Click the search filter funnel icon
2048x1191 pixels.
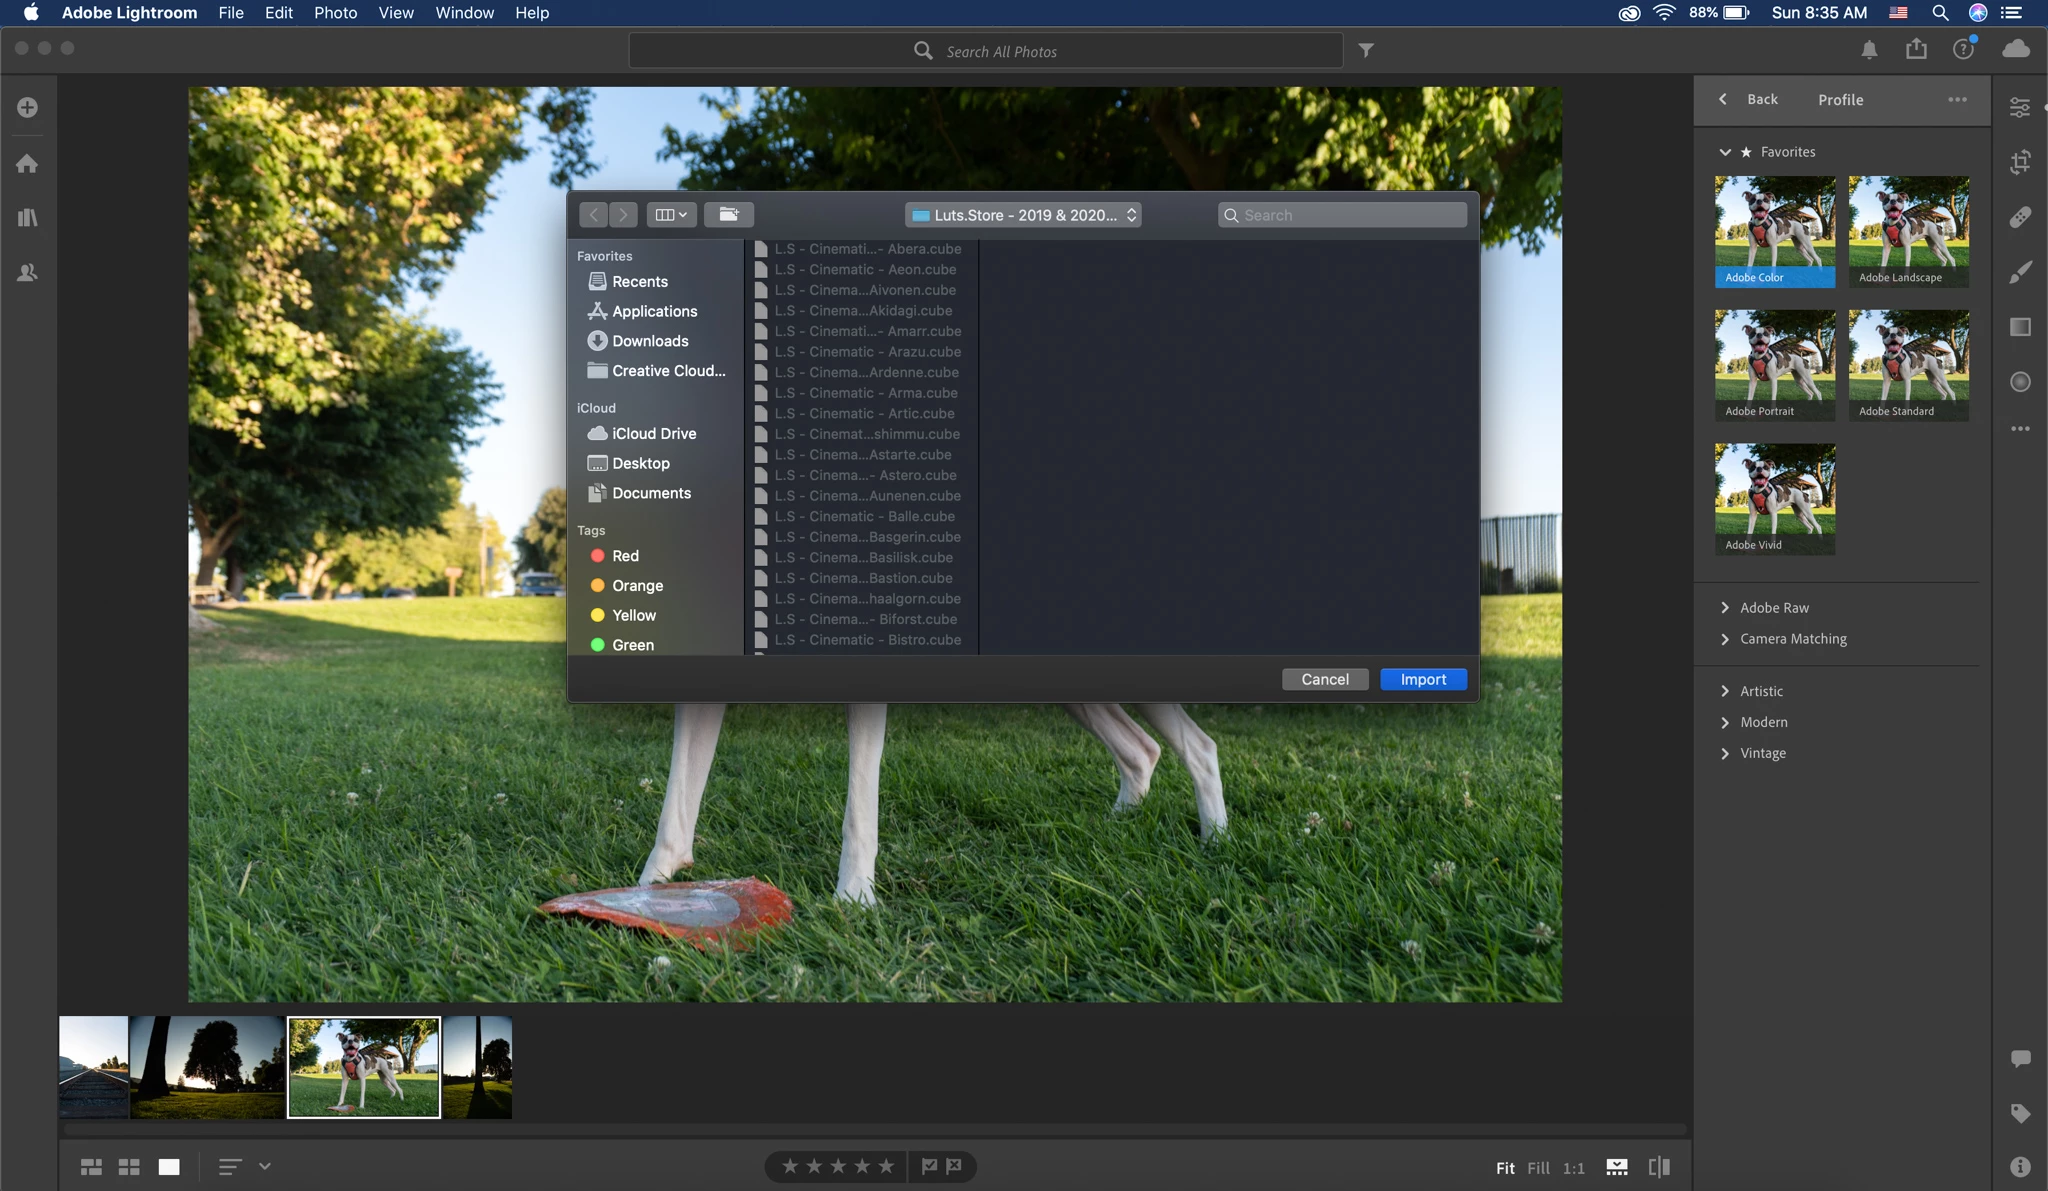1366,50
